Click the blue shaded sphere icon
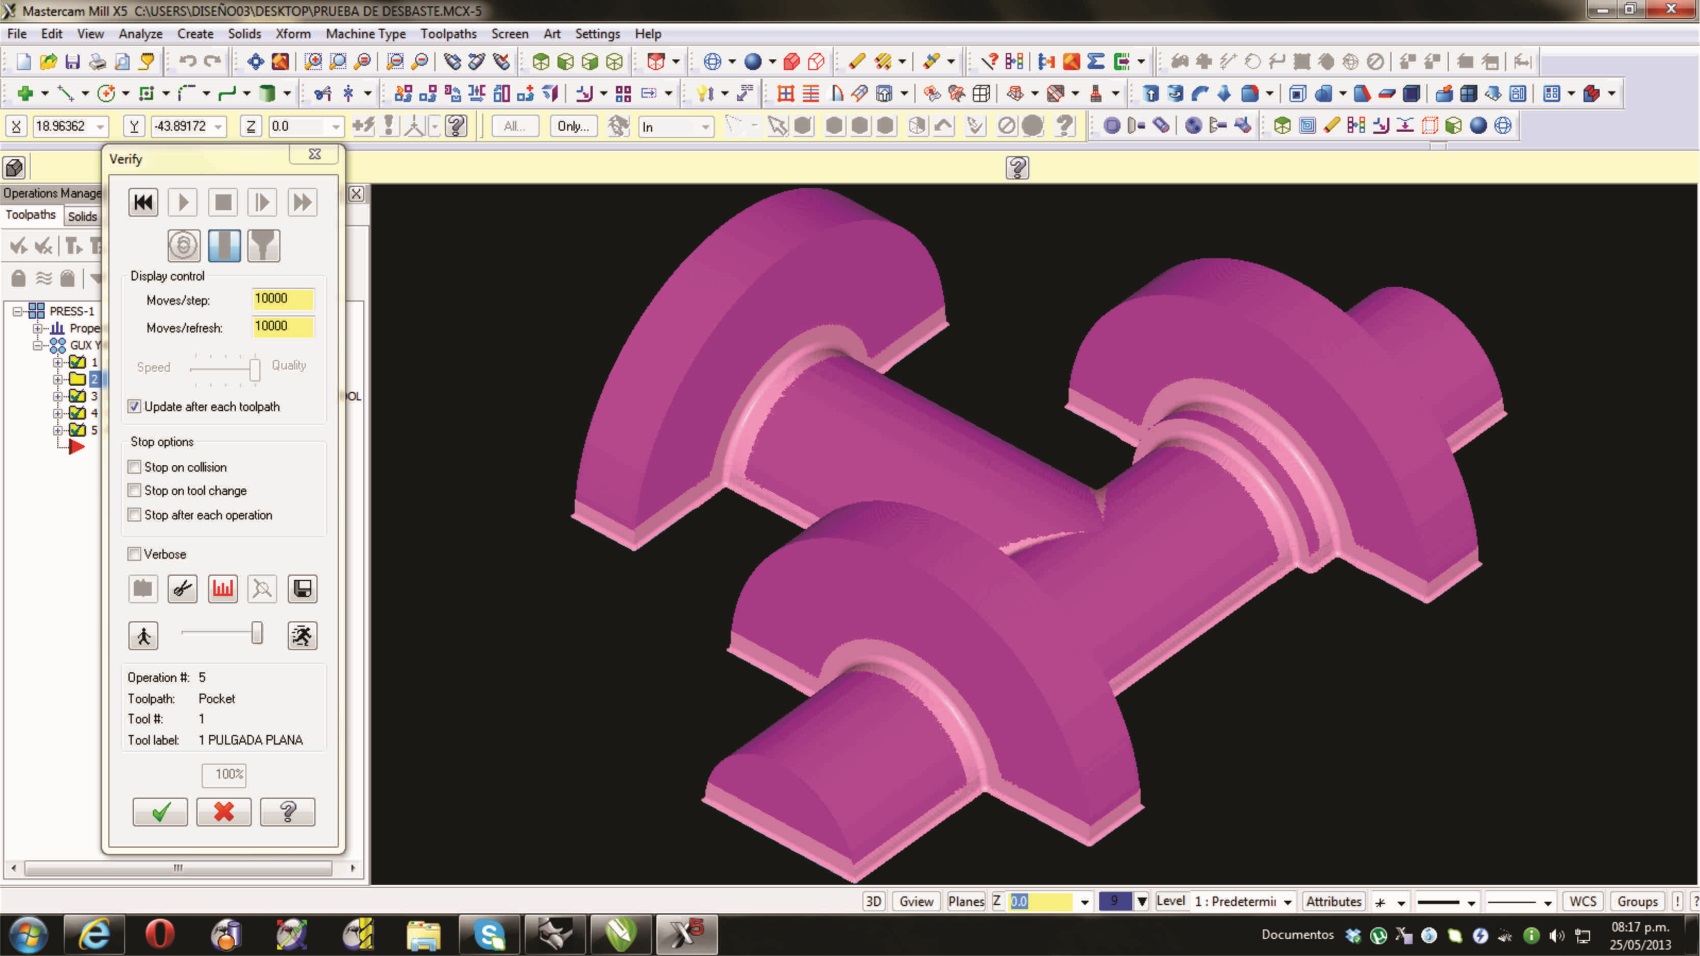 click(753, 62)
